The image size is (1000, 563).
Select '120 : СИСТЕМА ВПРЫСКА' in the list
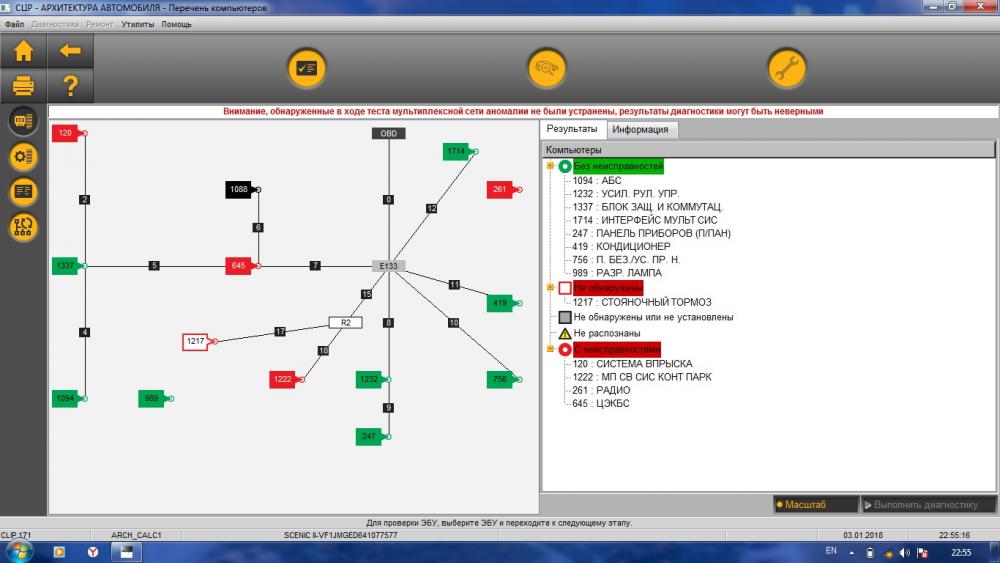coord(632,363)
